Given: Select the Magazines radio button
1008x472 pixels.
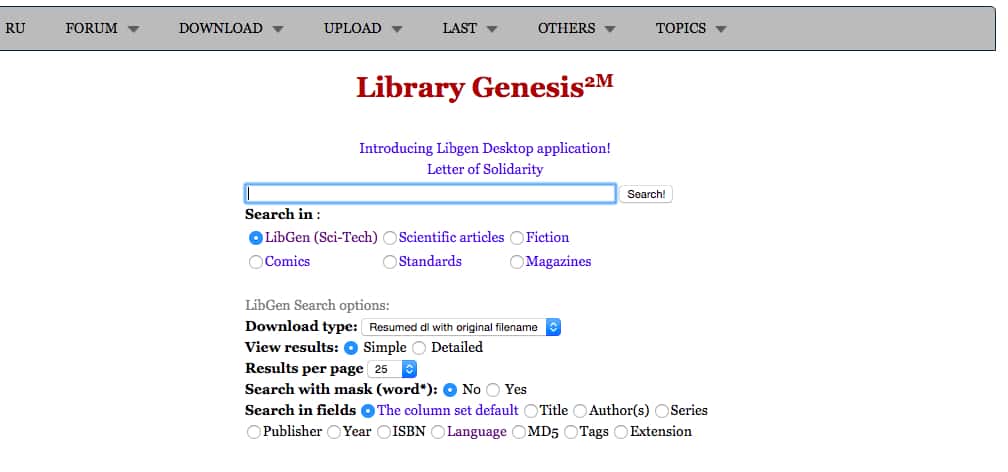Looking at the screenshot, I should [517, 262].
